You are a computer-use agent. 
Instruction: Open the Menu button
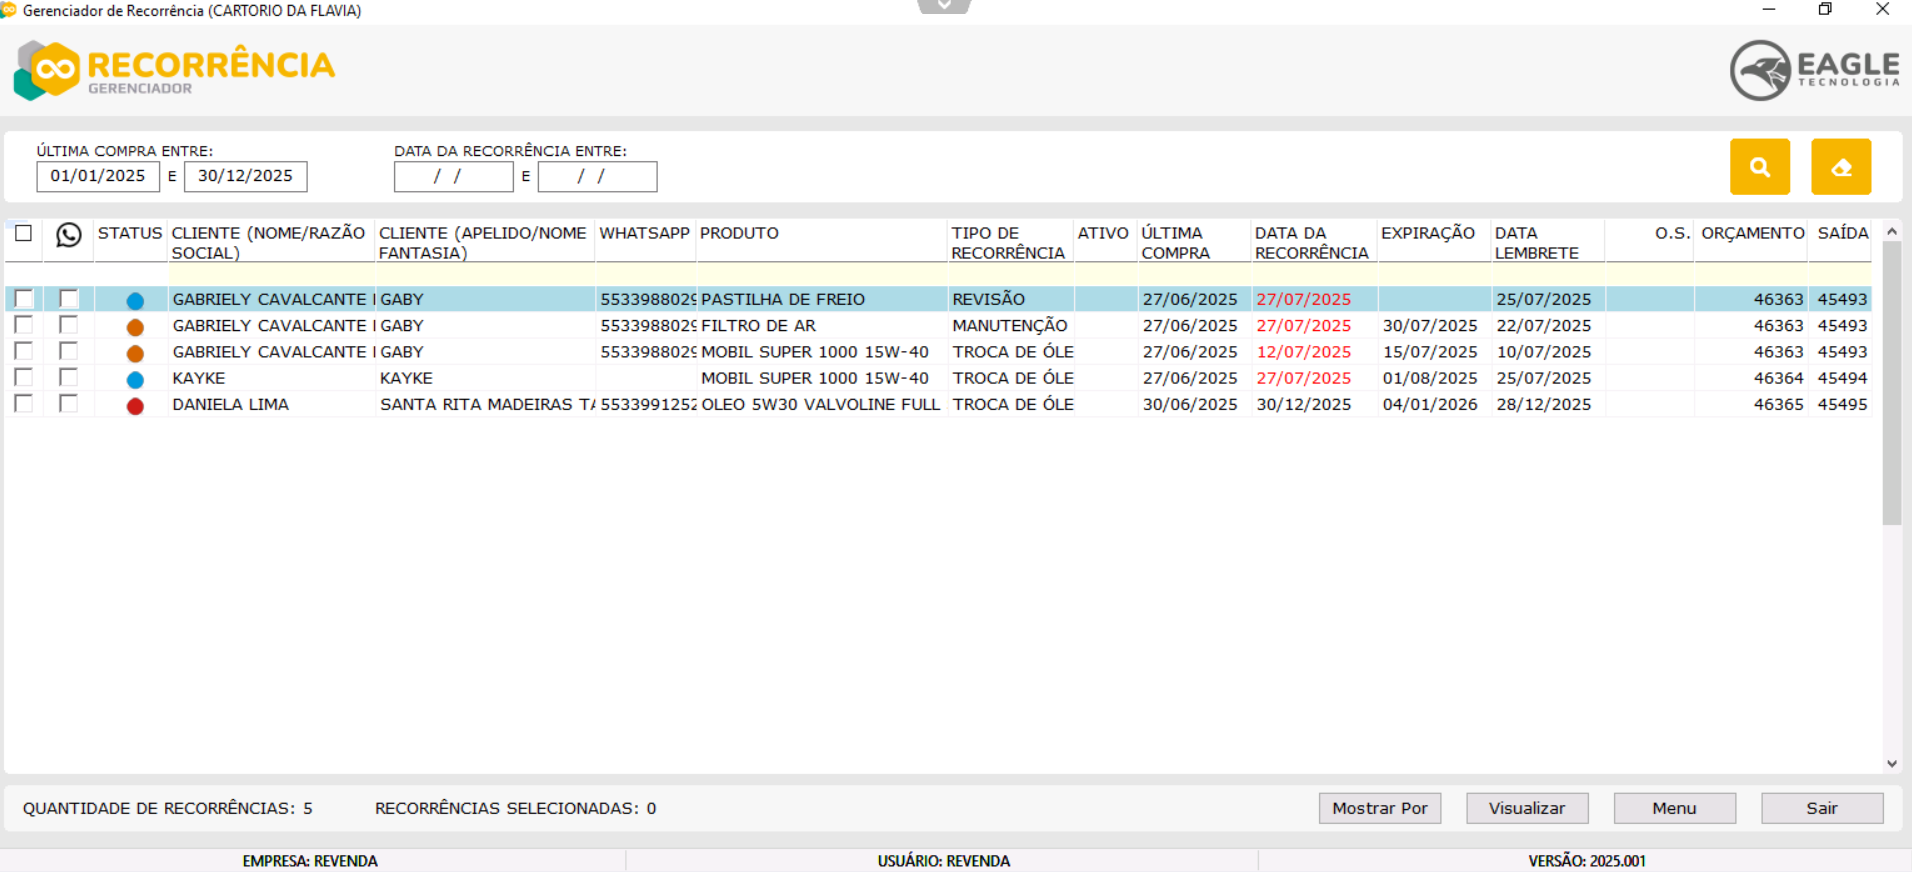1674,808
